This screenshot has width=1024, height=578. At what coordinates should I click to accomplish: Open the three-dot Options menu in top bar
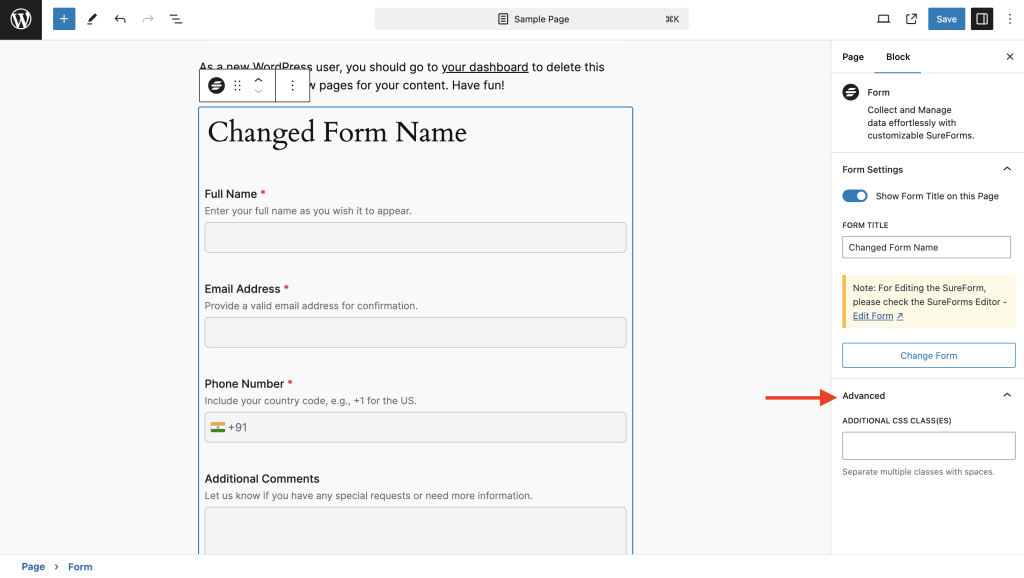click(1009, 19)
